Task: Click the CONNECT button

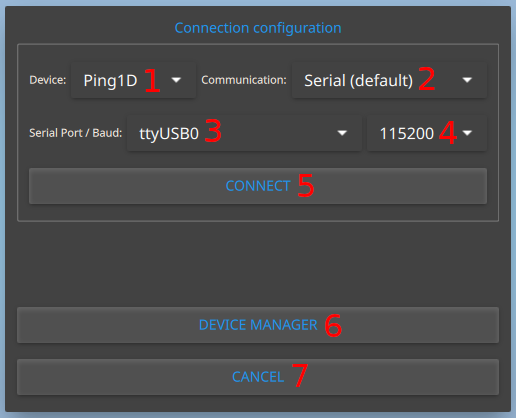Action: tap(258, 186)
